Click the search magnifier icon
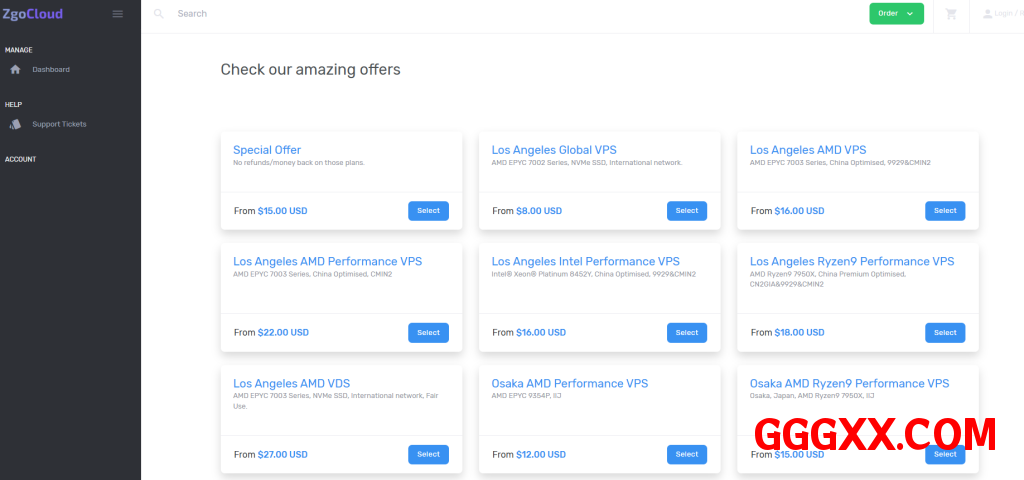 click(x=158, y=14)
